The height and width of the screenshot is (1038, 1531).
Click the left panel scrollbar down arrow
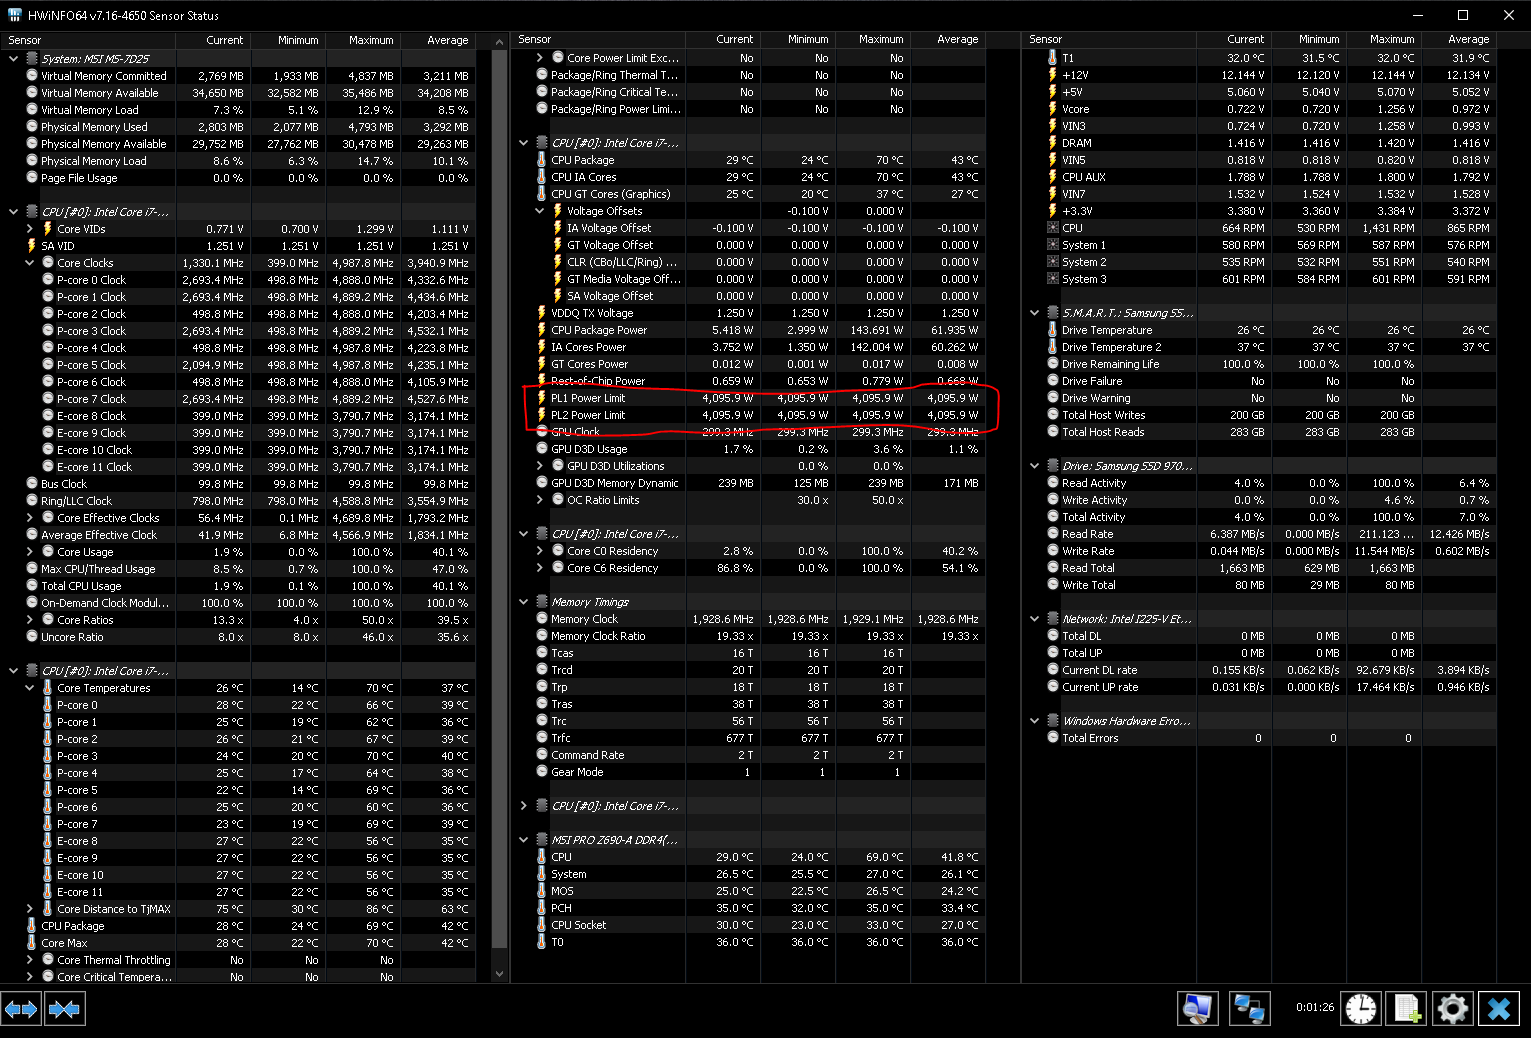coord(500,973)
